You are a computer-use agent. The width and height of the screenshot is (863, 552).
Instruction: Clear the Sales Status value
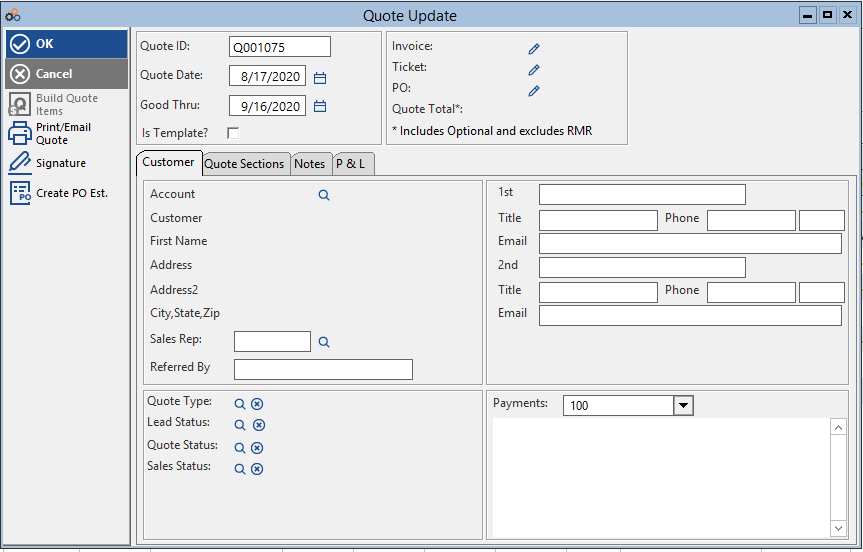257,469
